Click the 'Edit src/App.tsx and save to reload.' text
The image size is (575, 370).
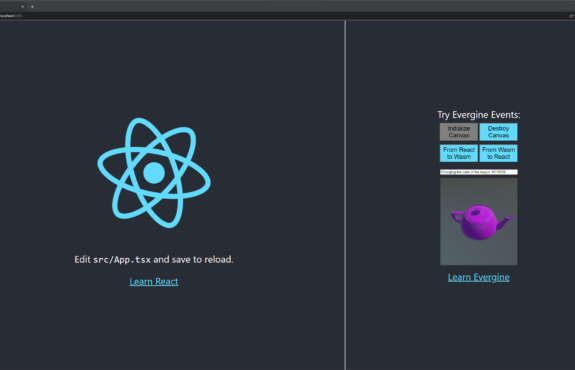154,260
